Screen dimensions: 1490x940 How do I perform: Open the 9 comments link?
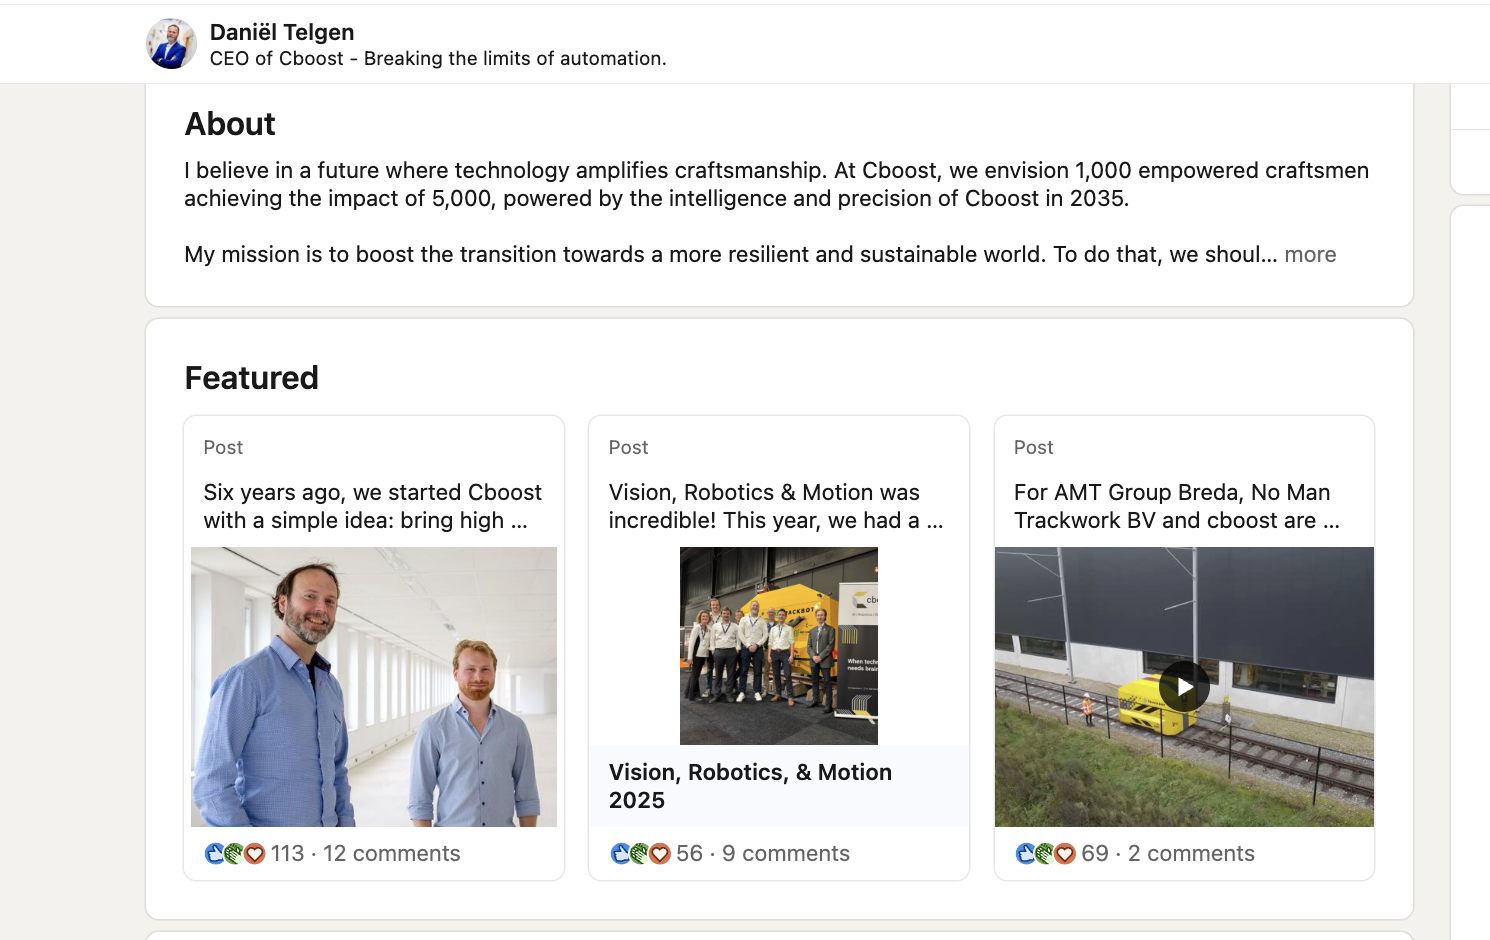[786, 854]
